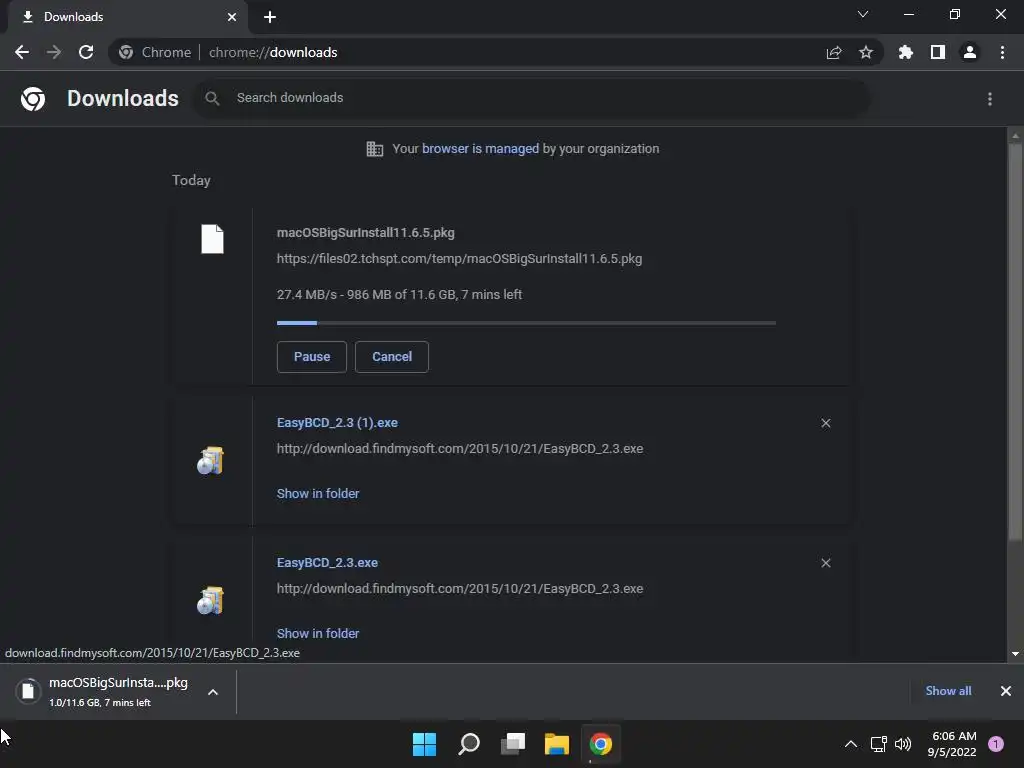Click the source URL under EasyBCD_2.3 (1).exe
Viewport: 1024px width, 768px height.
460,449
